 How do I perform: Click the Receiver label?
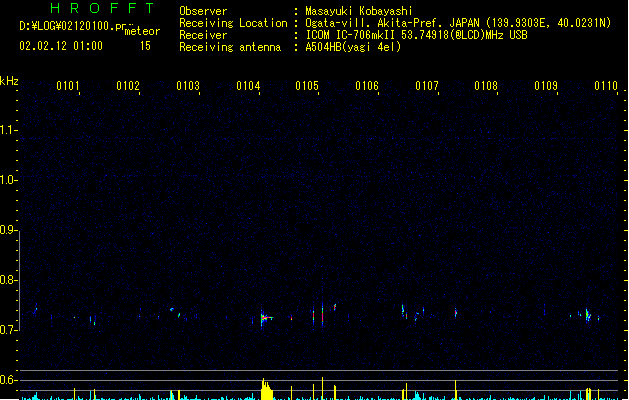click(x=203, y=35)
